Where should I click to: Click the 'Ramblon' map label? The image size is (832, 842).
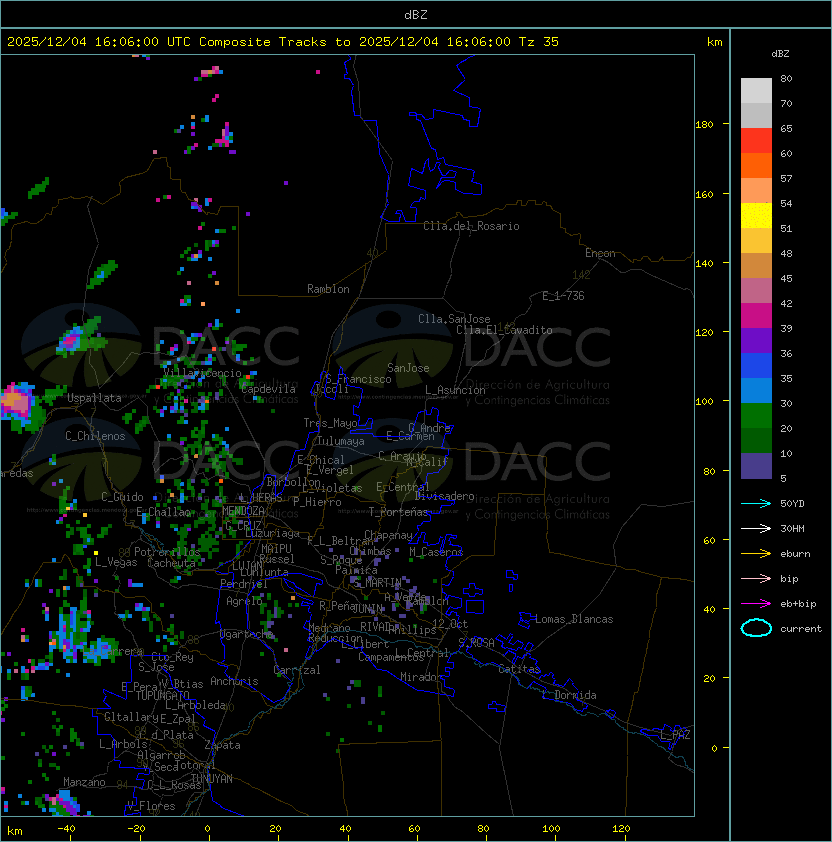click(x=328, y=289)
